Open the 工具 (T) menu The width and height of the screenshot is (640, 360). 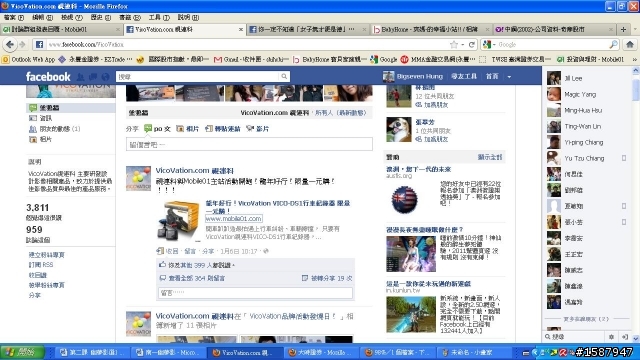[159, 18]
